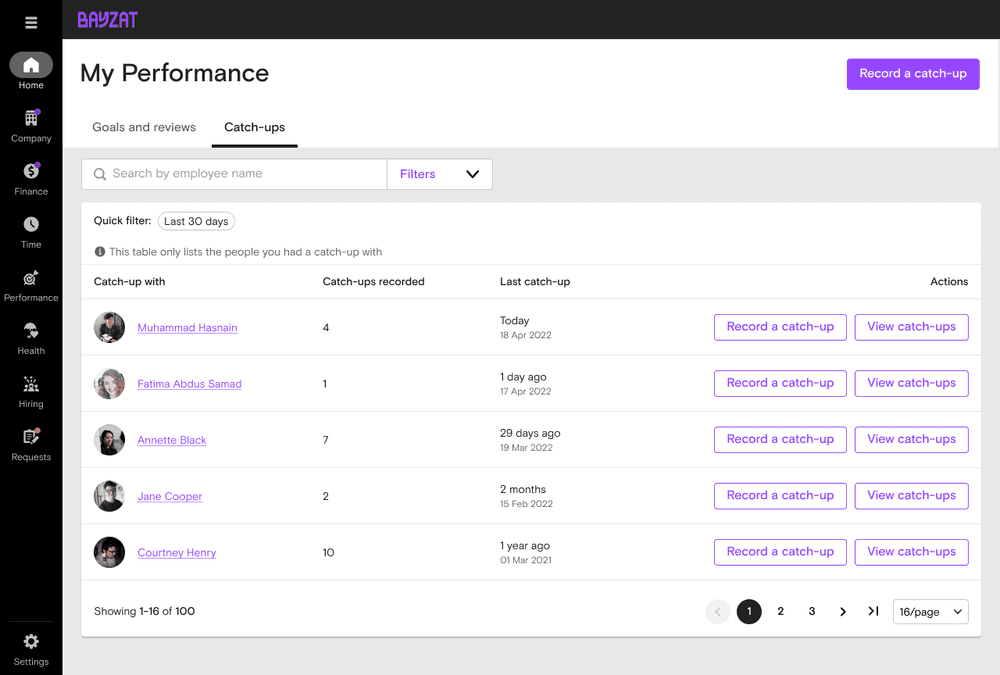This screenshot has height=675, width=1000.
Task: Open the Finance sidebar icon
Action: (x=30, y=176)
